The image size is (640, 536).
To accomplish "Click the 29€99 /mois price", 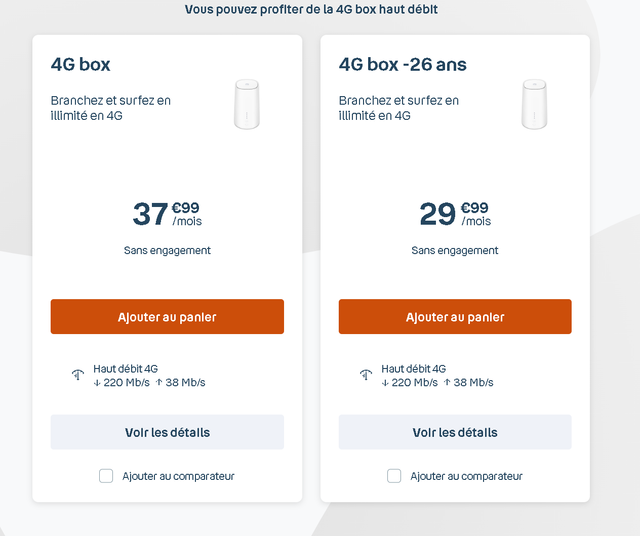I will [x=454, y=214].
